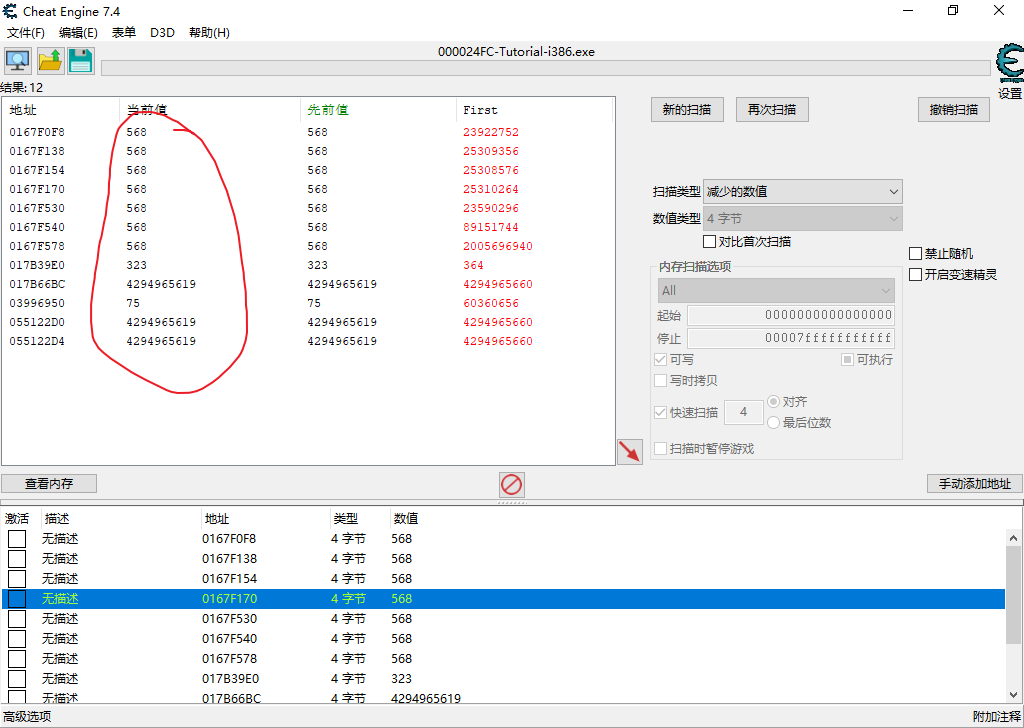Click the fast scan alignment value field
1024x728 pixels.
tap(743, 412)
